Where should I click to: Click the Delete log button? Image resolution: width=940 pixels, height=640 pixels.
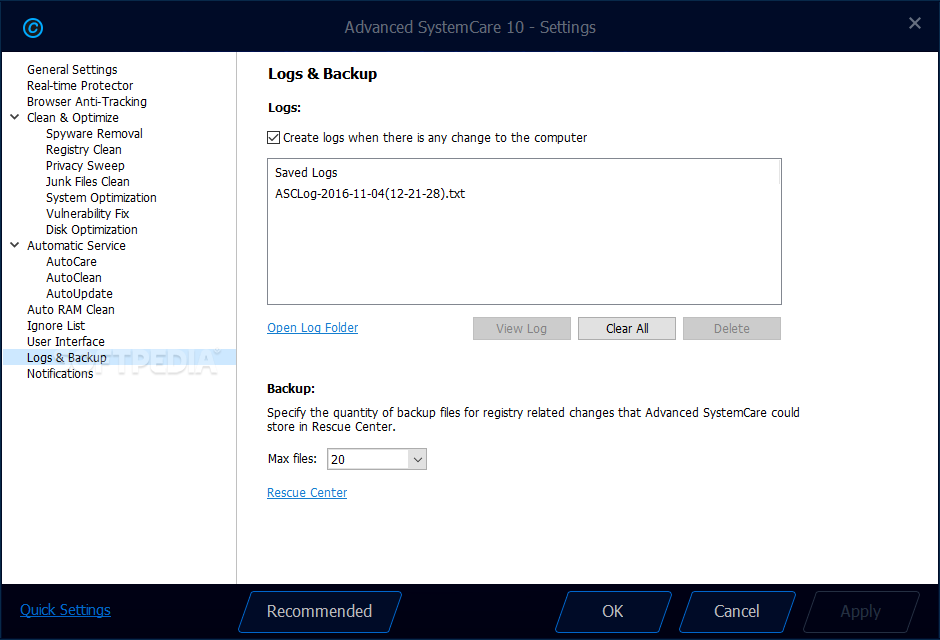tap(731, 328)
